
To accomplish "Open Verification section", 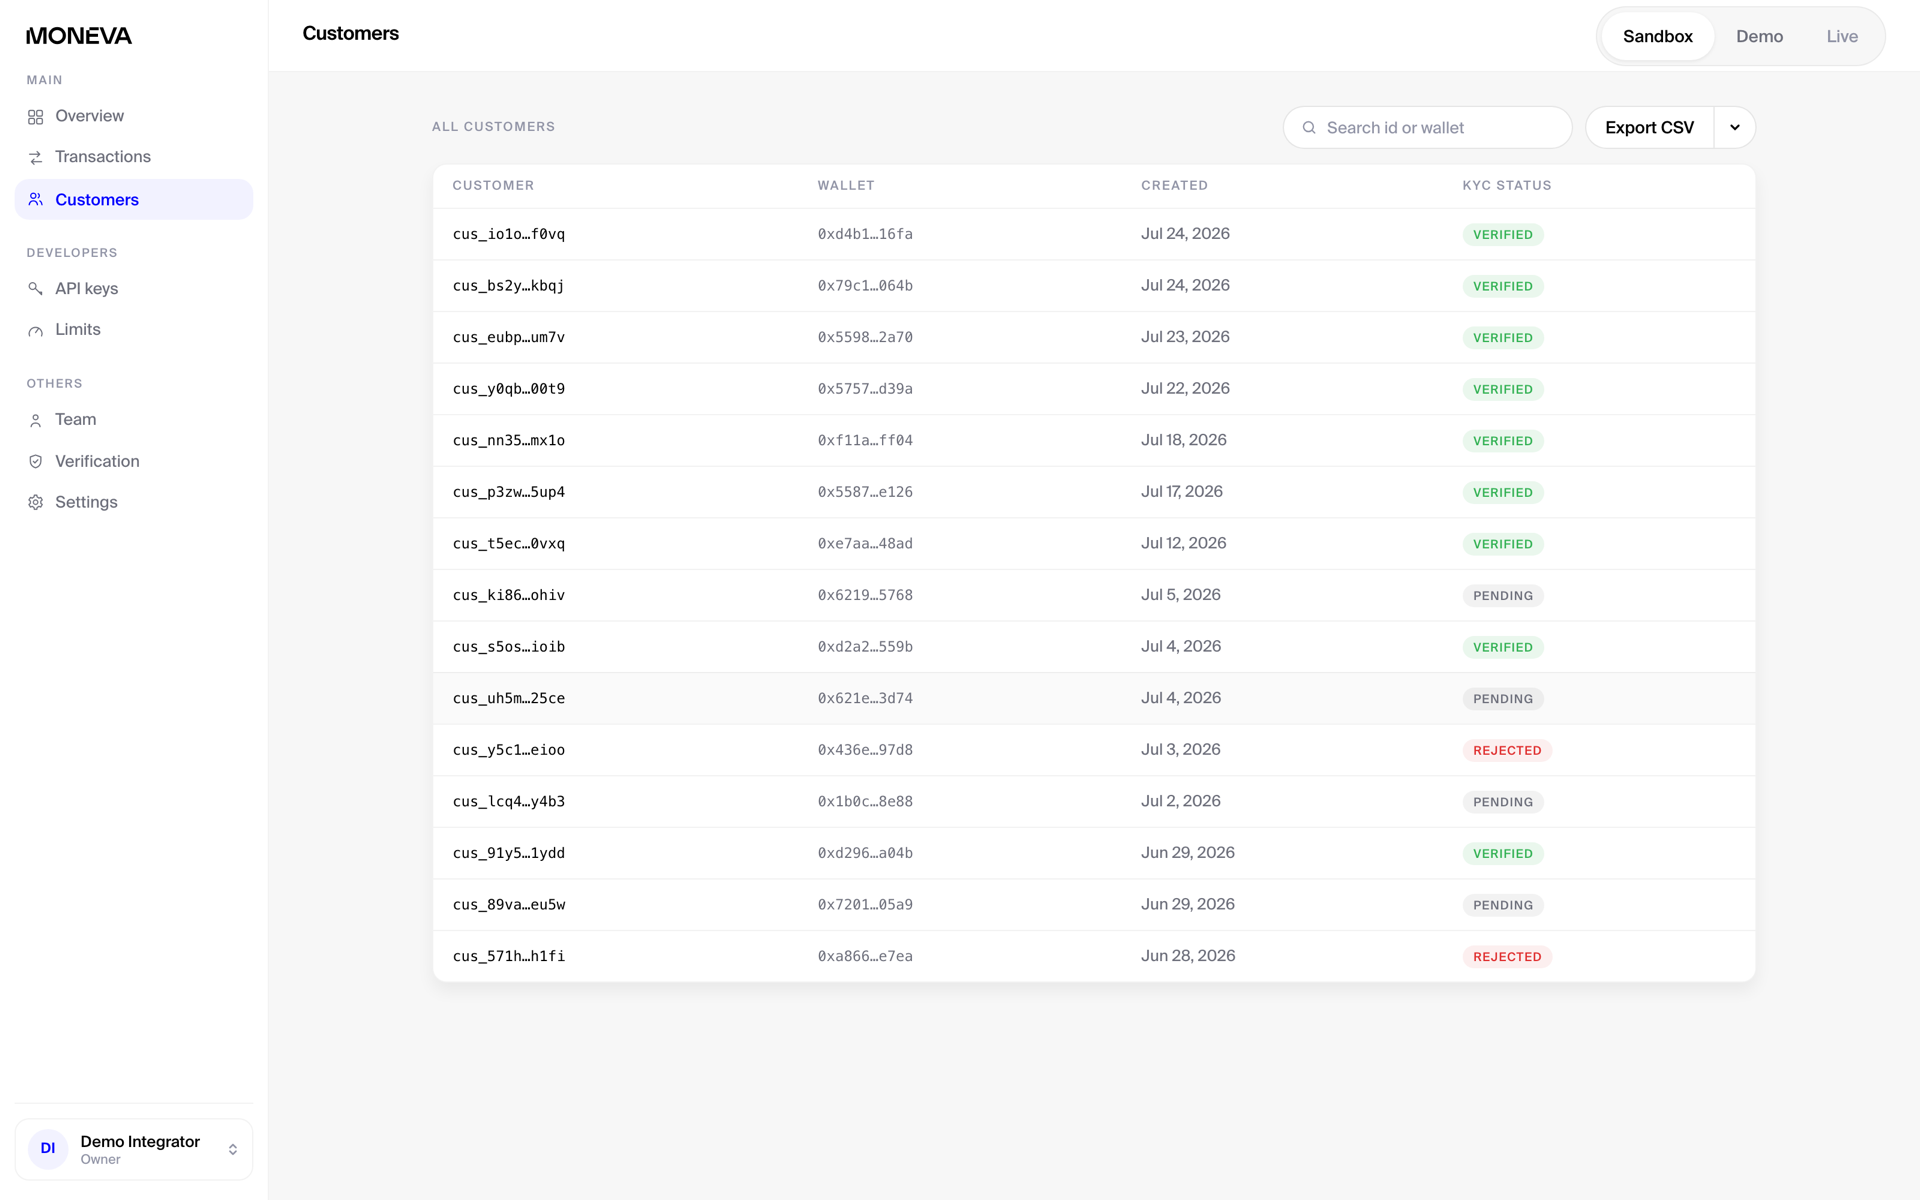I will 134,462.
